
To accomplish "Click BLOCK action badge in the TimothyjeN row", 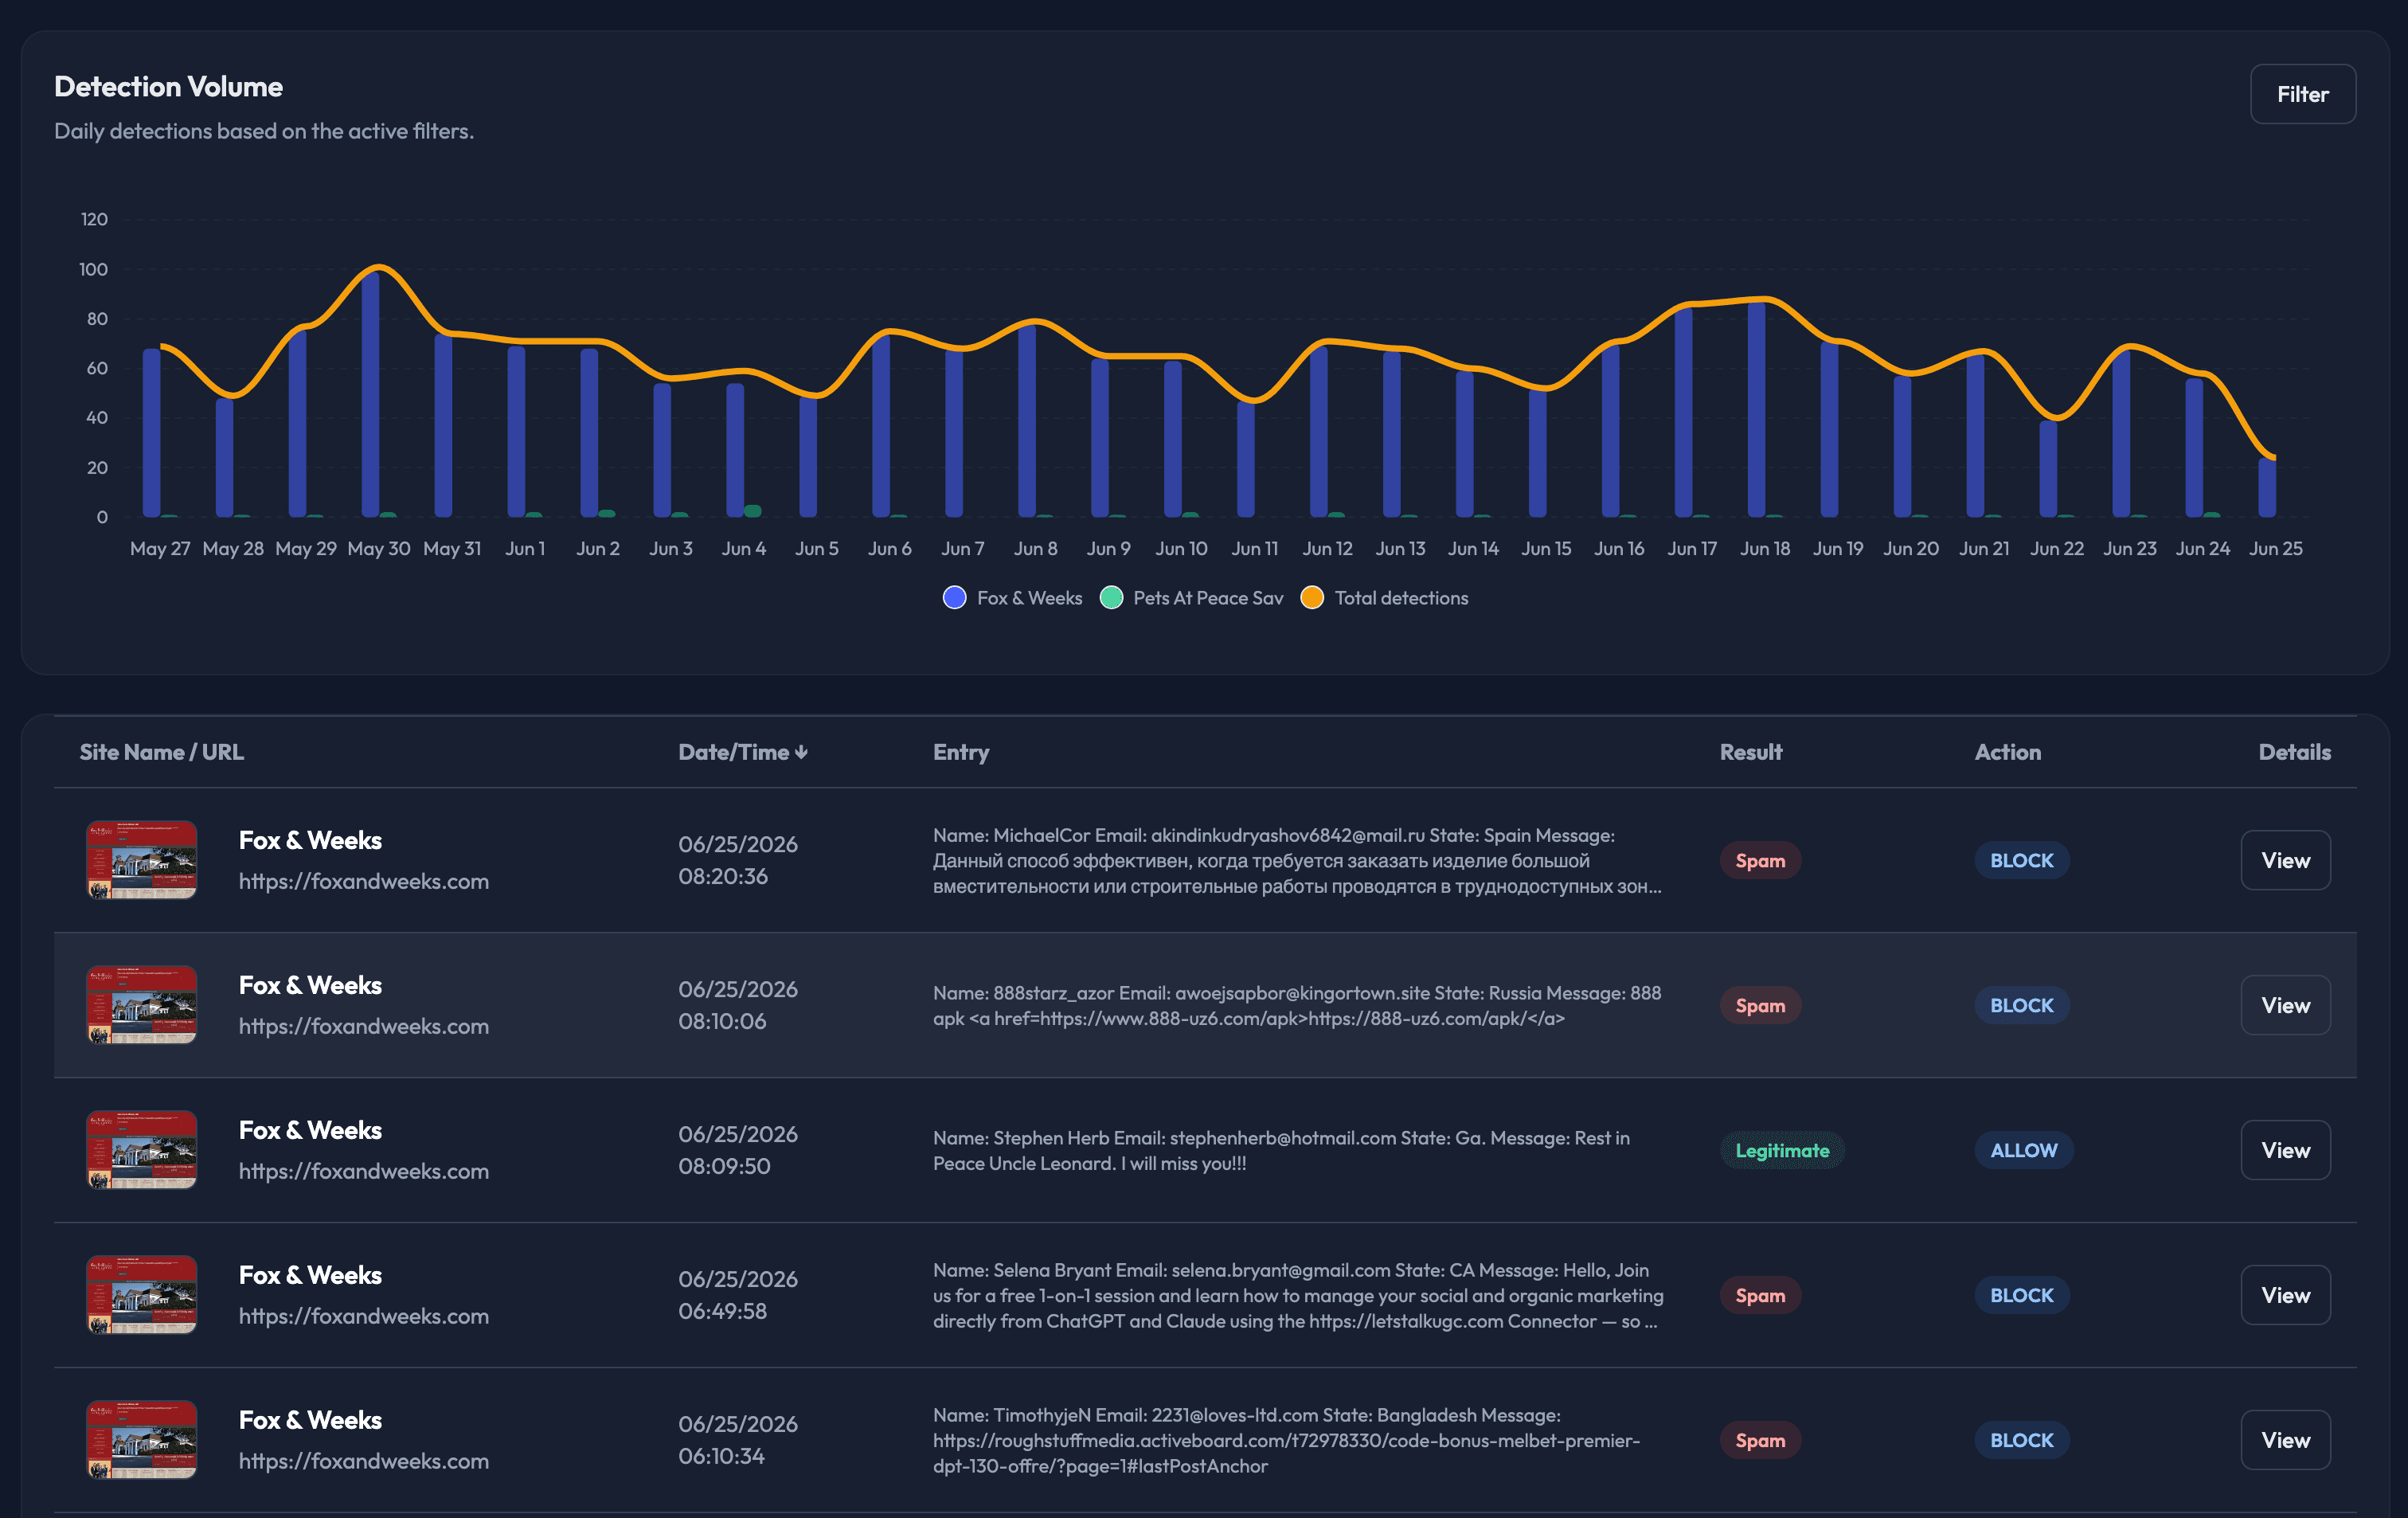I will [2021, 1440].
